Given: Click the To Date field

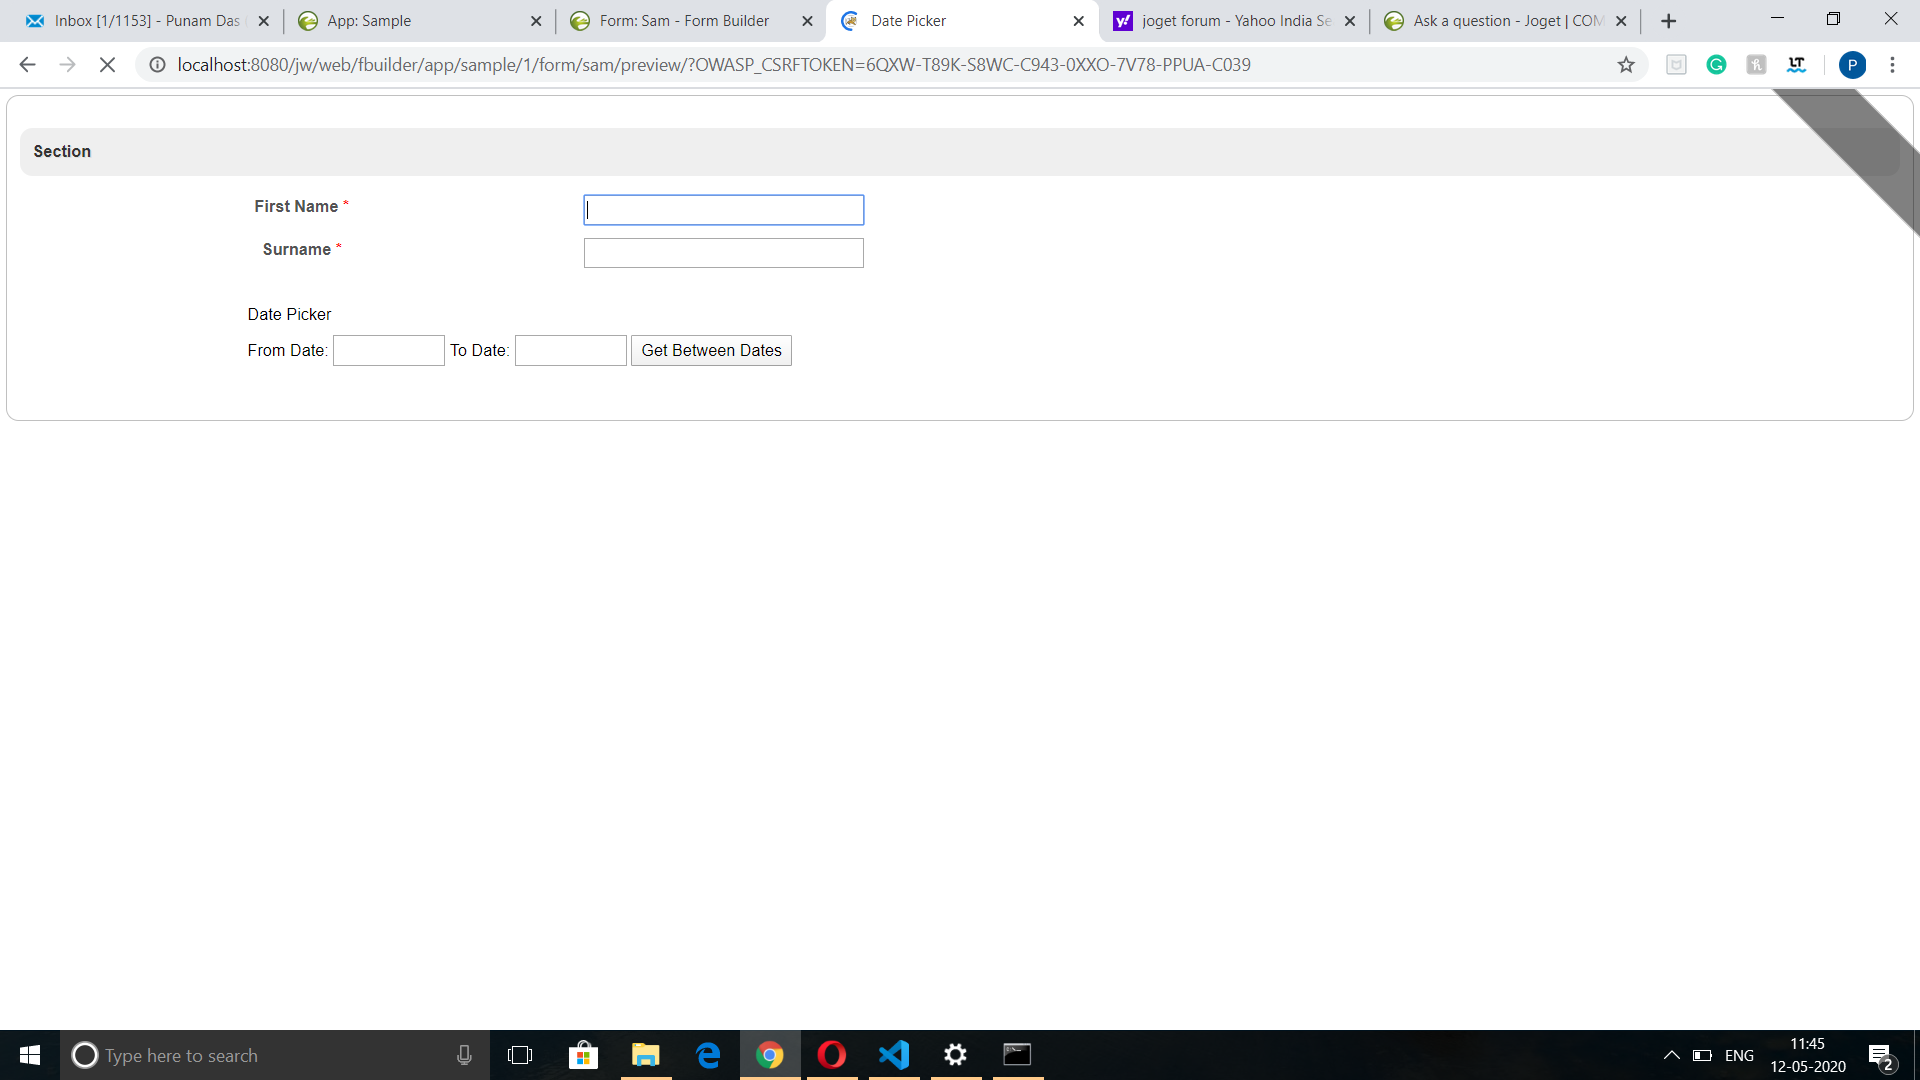Looking at the screenshot, I should click(x=570, y=350).
